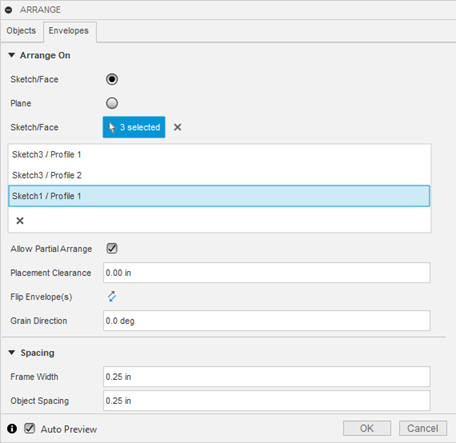Remove the selected profile using the list X
The image size is (456, 443).
point(20,221)
